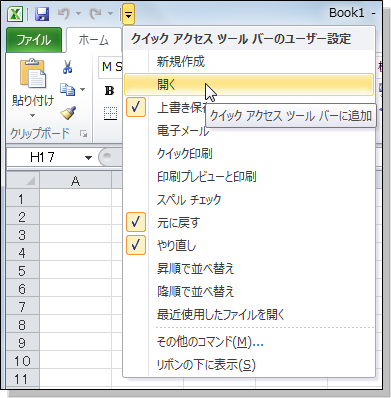Enable スペル チェック in the menu
Viewport: 391px width, 398px height.
249,200
